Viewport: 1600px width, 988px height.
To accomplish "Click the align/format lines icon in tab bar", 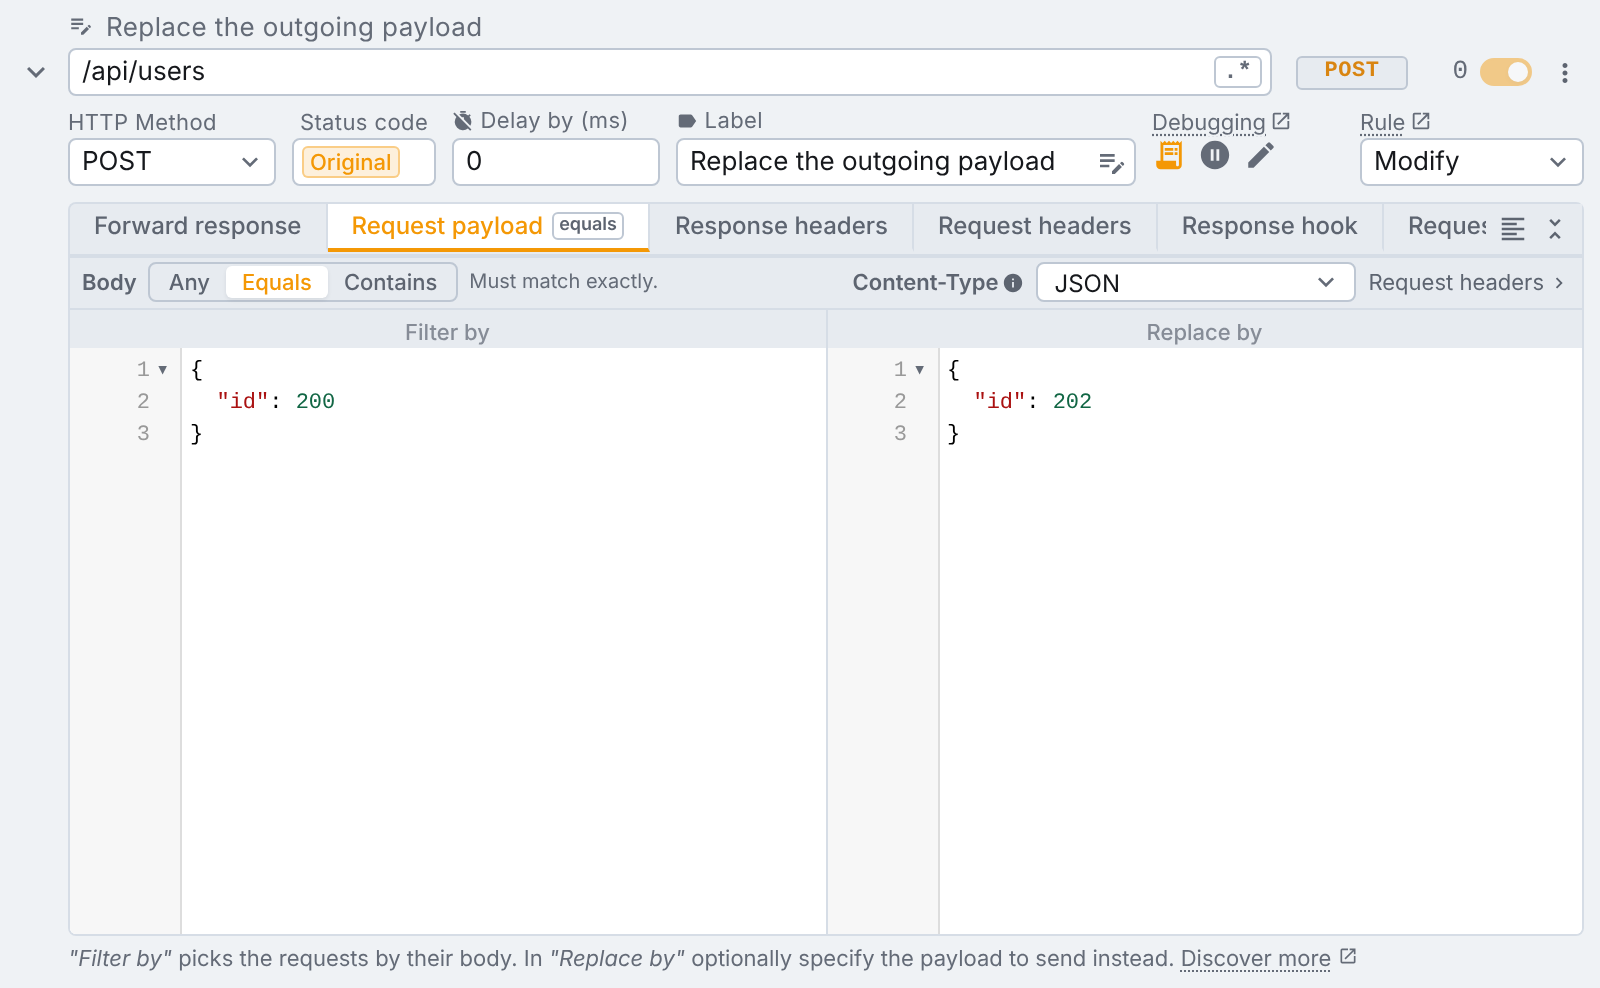I will [x=1513, y=229].
